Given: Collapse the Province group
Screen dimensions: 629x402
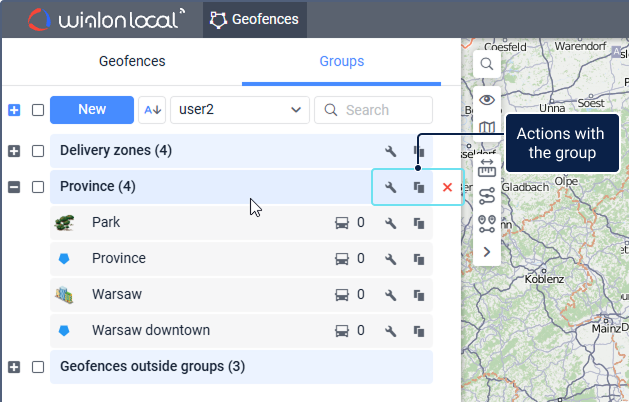Looking at the screenshot, I should coord(14,187).
